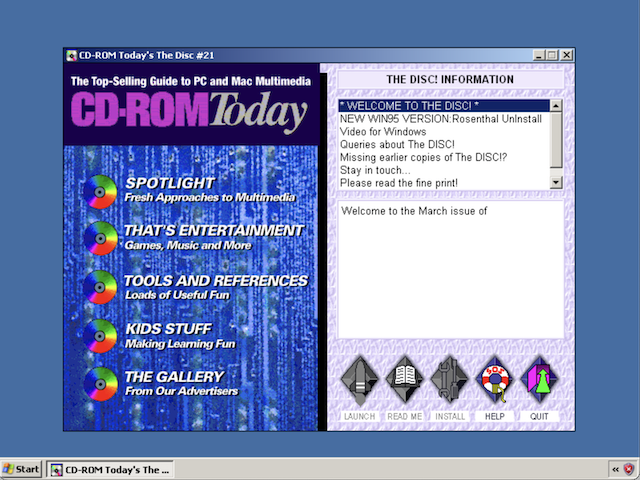This screenshot has width=640, height=480.
Task: Click the Quit exit door icon
Action: [539, 380]
